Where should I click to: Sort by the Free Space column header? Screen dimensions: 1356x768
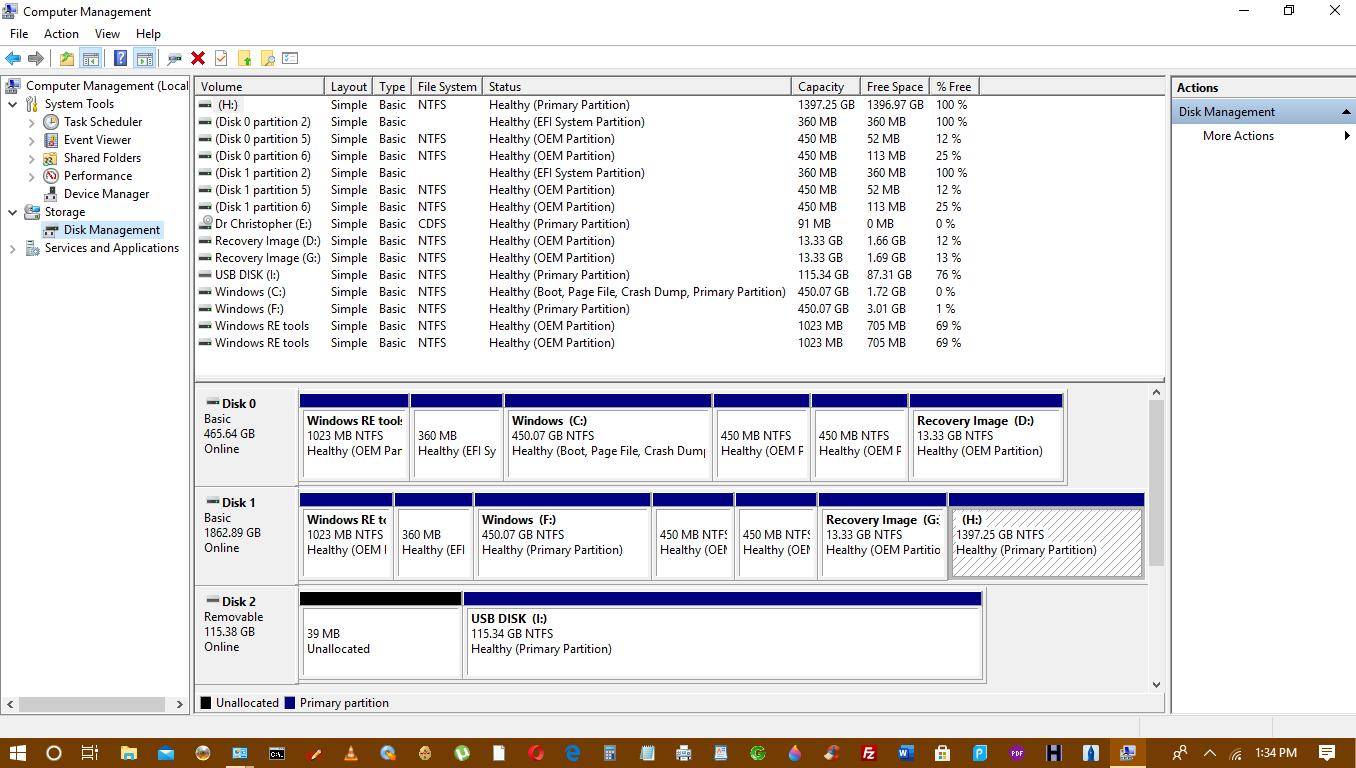pyautogui.click(x=895, y=87)
